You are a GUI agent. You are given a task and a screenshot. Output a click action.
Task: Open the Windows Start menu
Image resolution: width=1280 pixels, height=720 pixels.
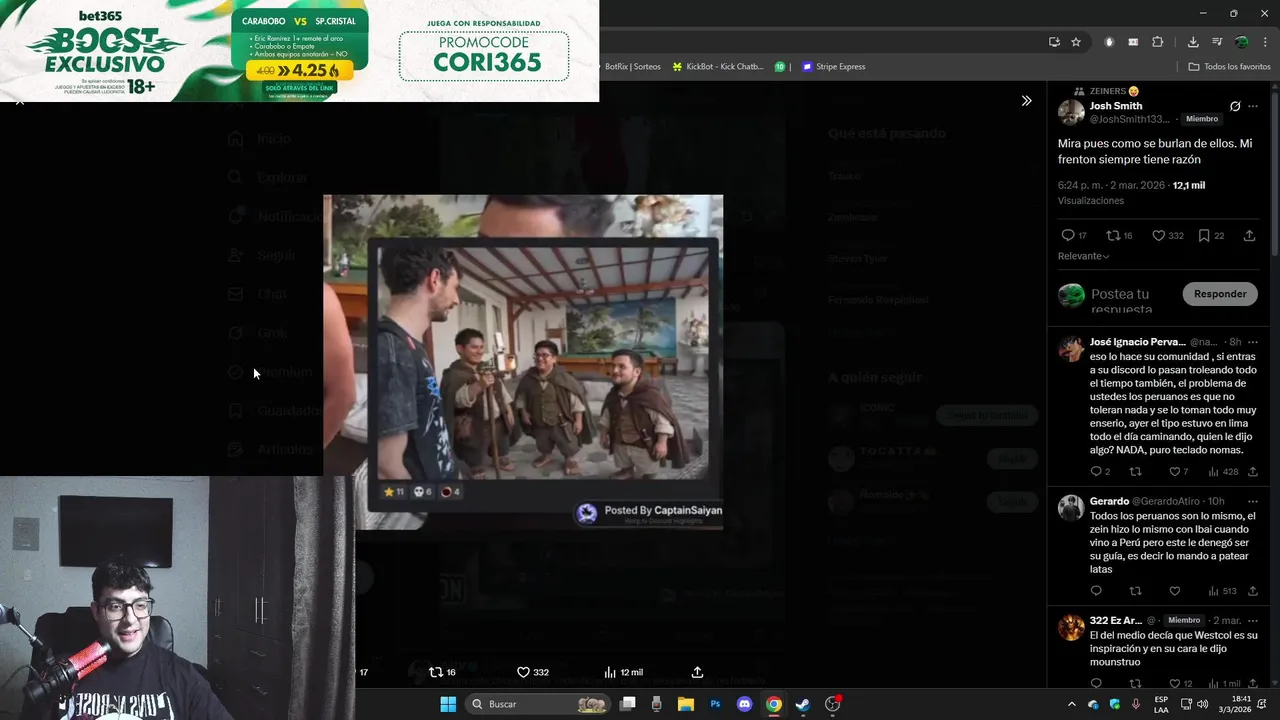[448, 704]
